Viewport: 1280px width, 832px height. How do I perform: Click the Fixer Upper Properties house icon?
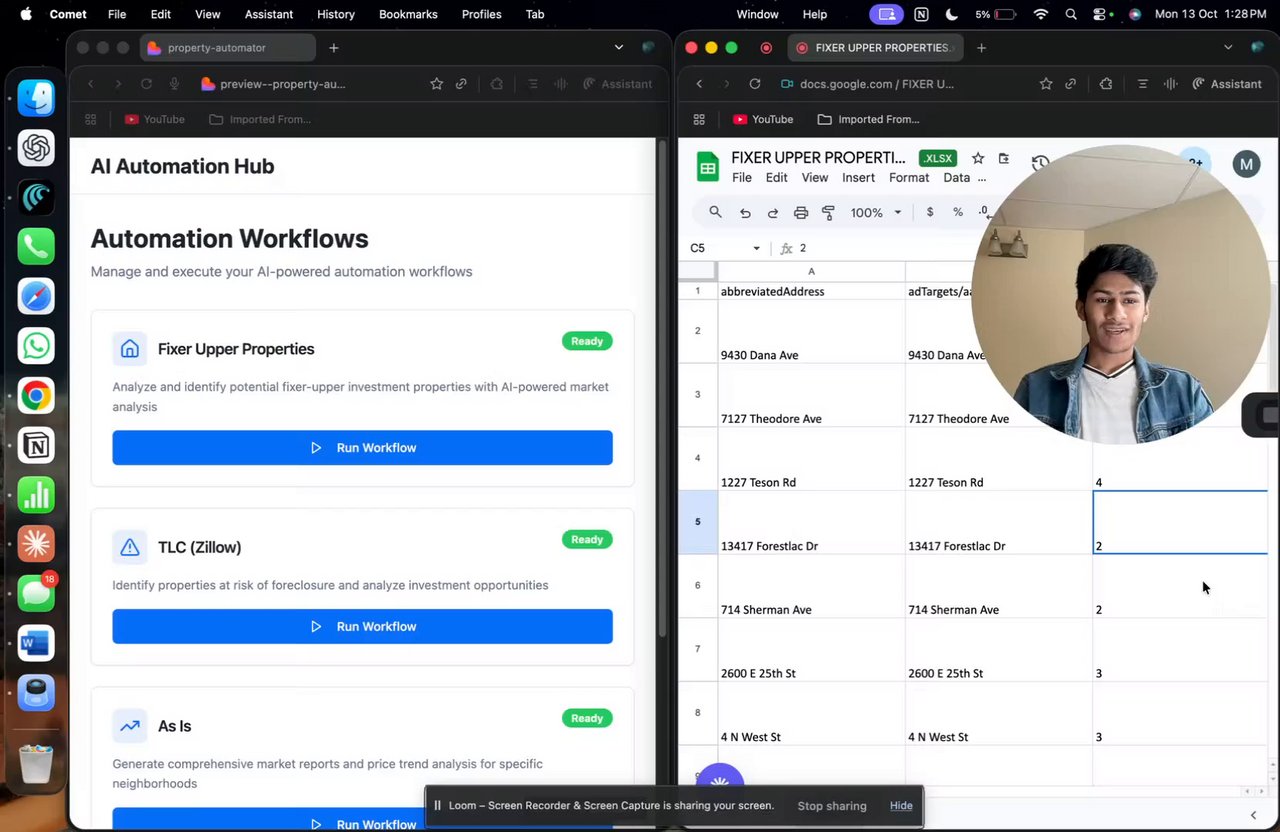pos(130,349)
